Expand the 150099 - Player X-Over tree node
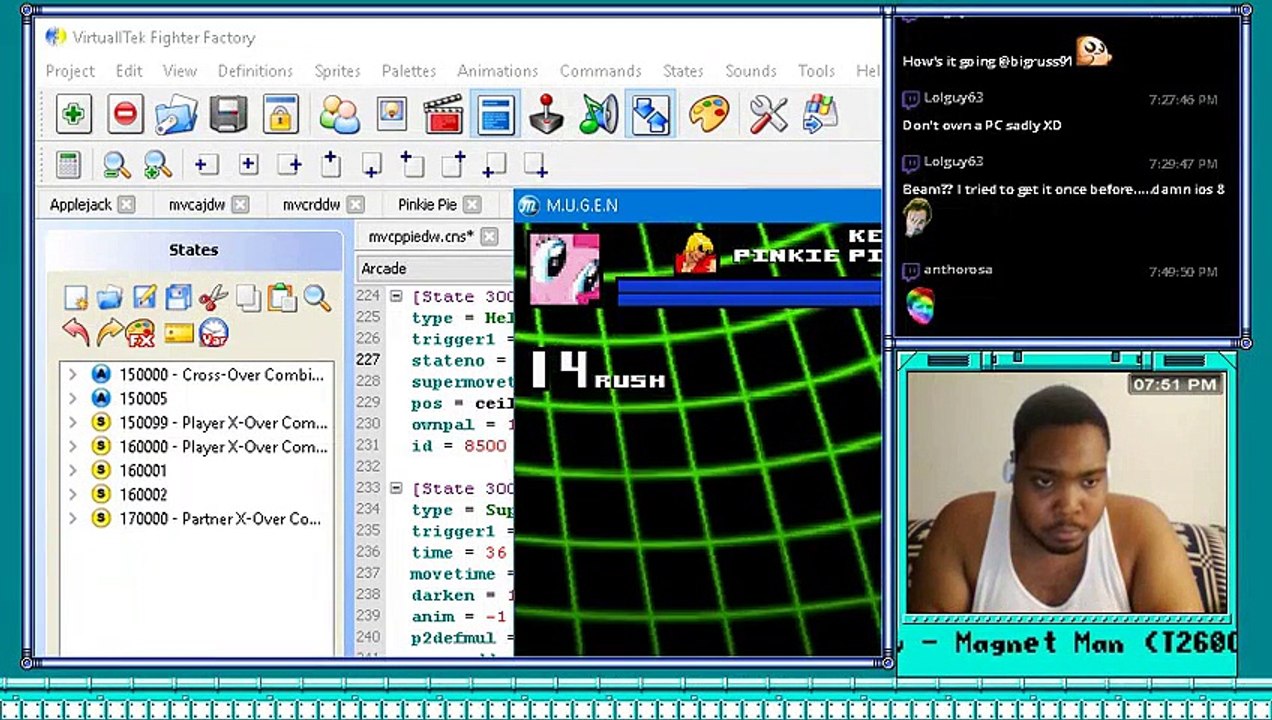This screenshot has height=720, width=1272. (x=72, y=422)
